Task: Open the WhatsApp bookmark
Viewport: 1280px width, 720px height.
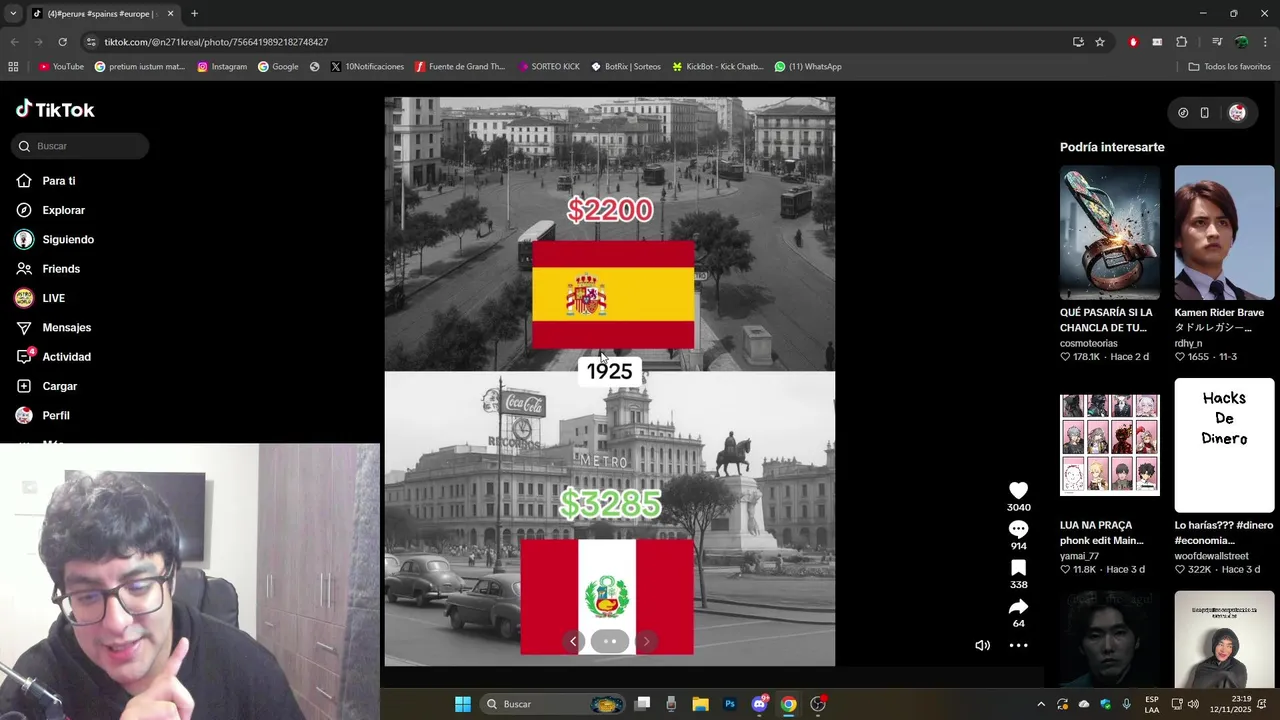Action: click(808, 67)
